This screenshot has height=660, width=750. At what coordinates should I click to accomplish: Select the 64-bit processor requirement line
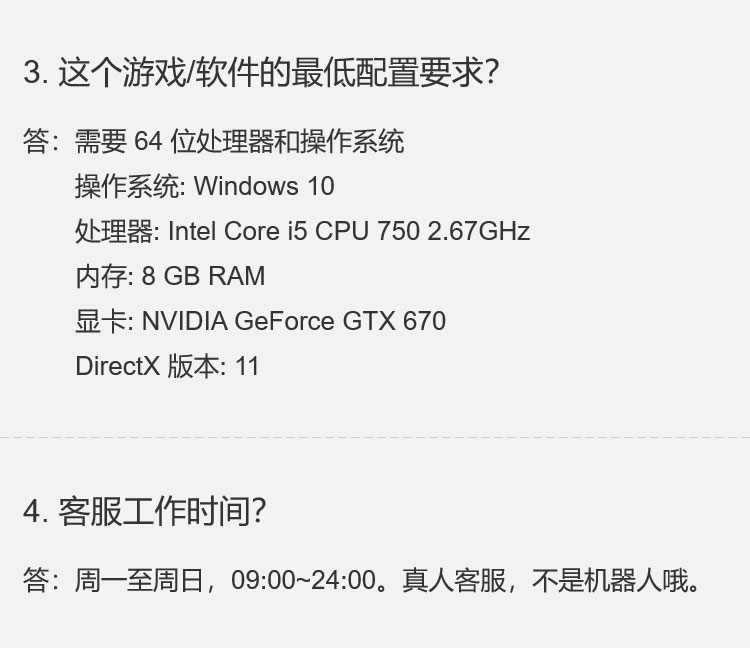(240, 142)
